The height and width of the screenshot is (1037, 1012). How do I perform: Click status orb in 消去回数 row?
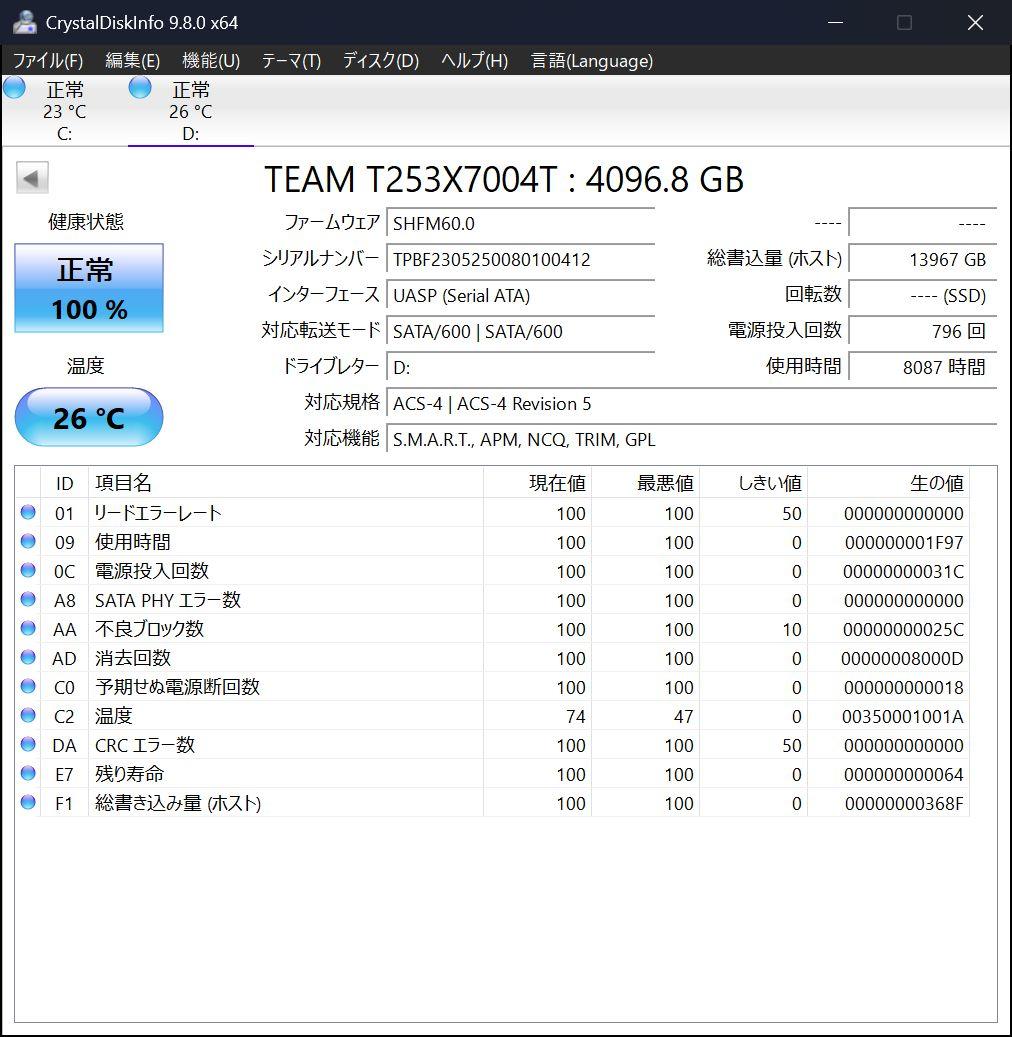tap(28, 657)
